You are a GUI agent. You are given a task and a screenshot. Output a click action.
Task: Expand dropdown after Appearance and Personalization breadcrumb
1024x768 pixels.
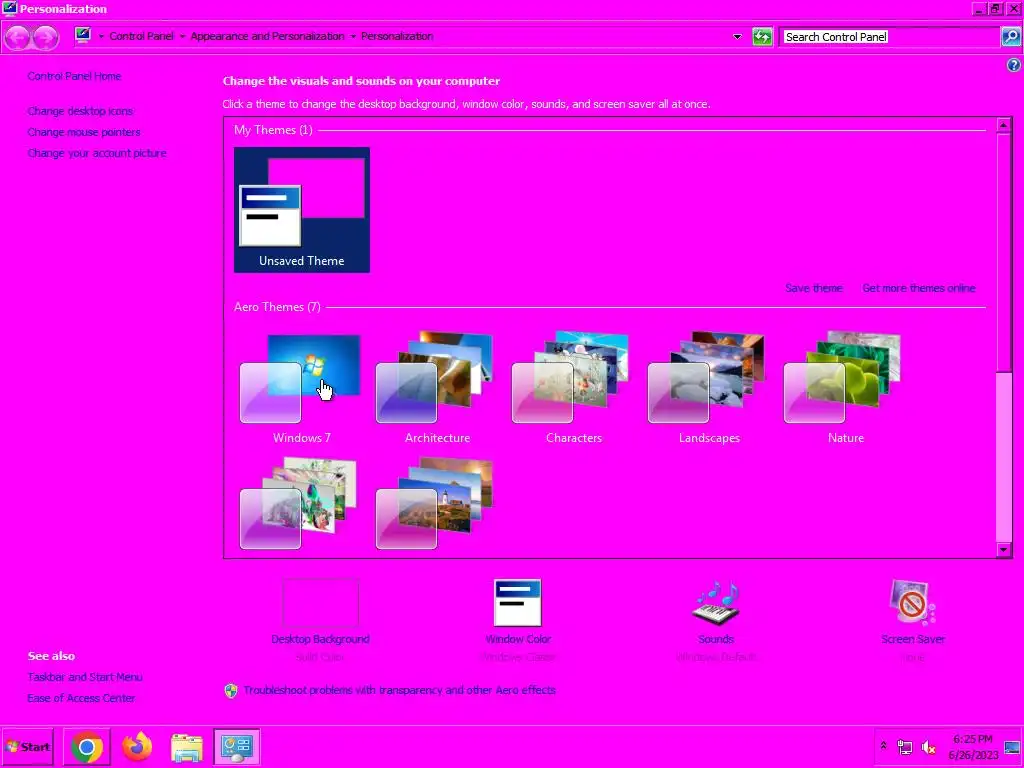[353, 37]
